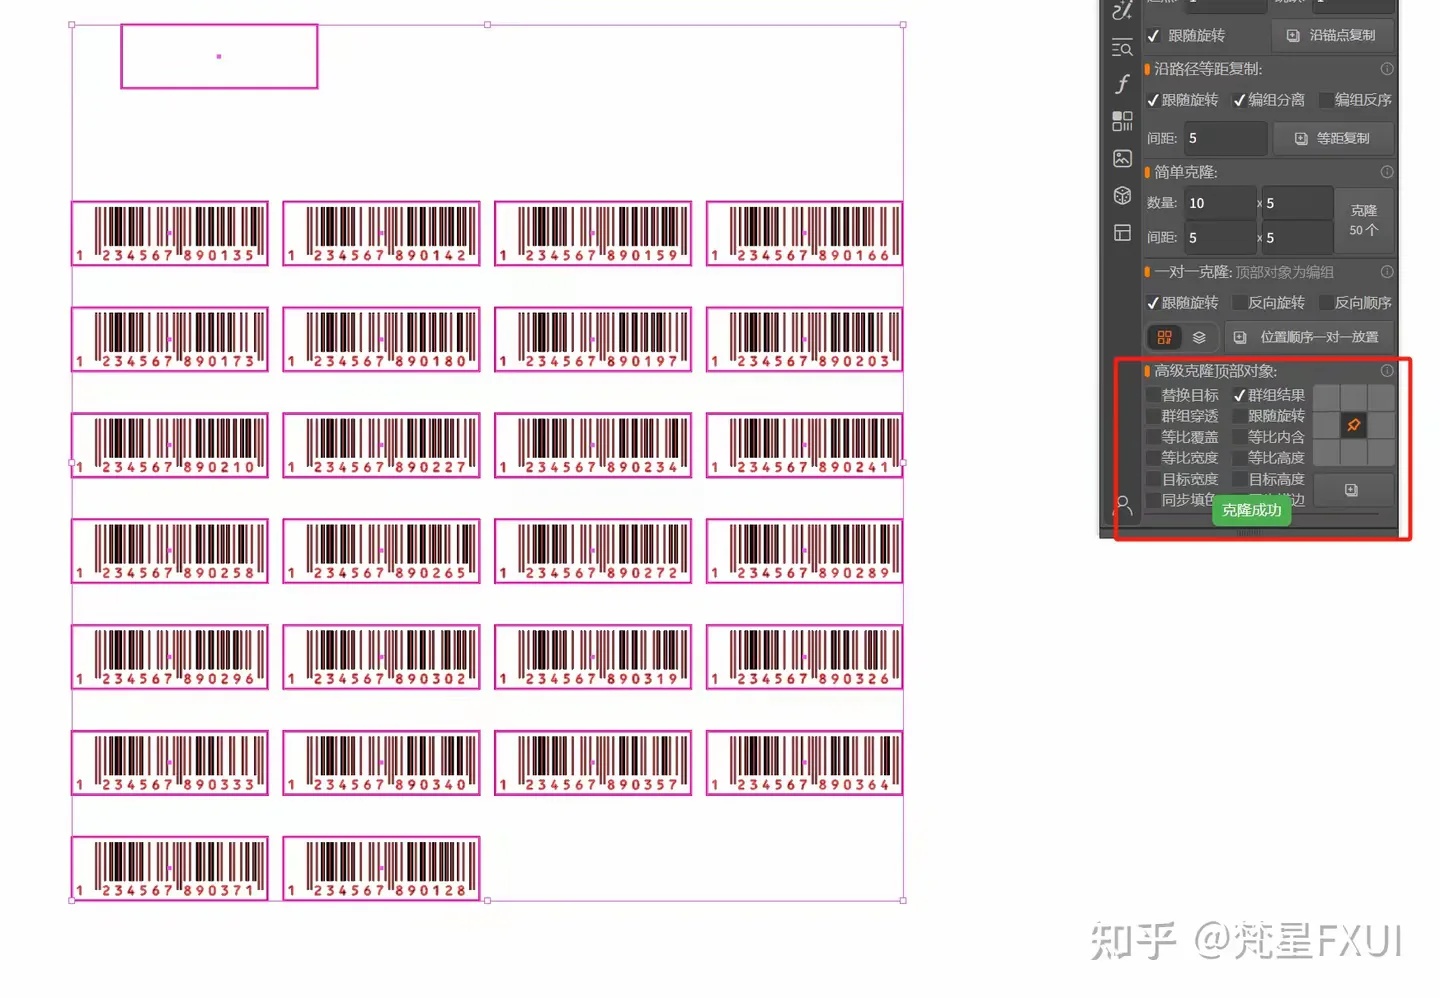Focus the 数量 field showing 10
The height and width of the screenshot is (998, 1440).
point(1219,203)
